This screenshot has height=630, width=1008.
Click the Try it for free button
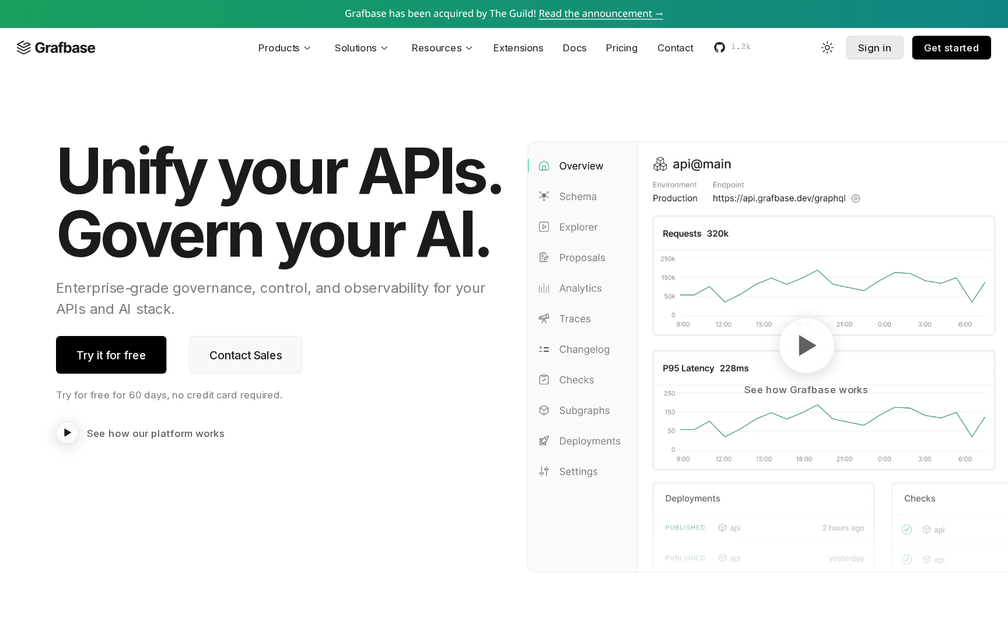point(111,355)
